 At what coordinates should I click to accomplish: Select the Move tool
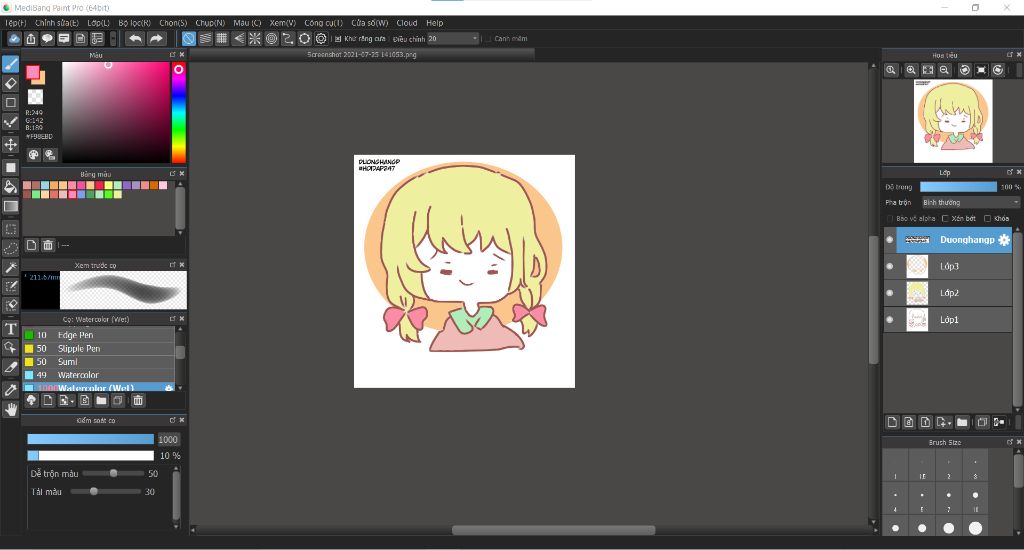(x=10, y=144)
